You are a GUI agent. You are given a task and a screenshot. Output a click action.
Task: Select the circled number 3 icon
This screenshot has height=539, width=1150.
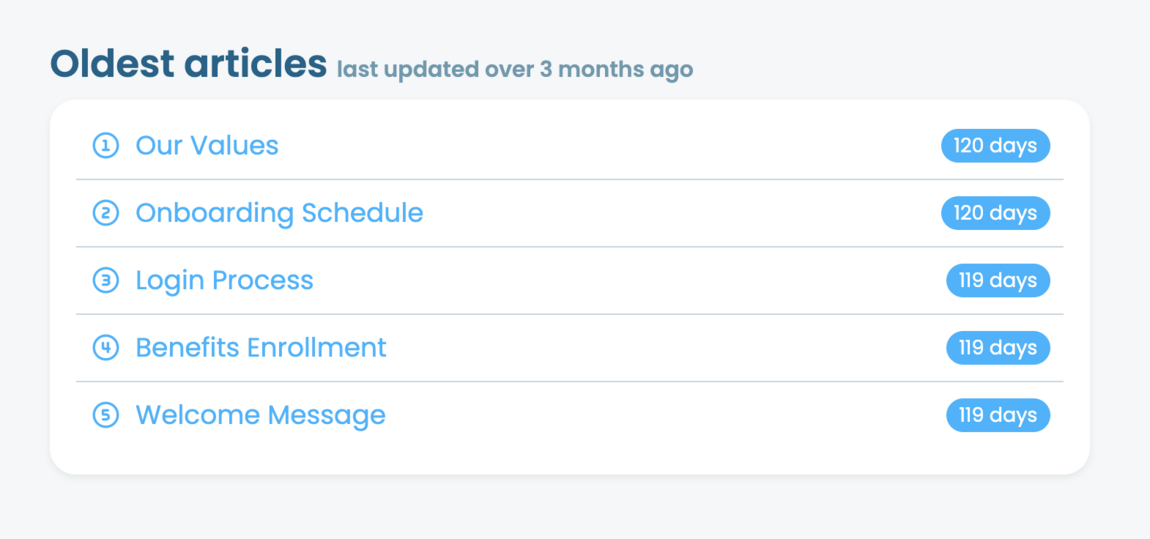(x=105, y=281)
